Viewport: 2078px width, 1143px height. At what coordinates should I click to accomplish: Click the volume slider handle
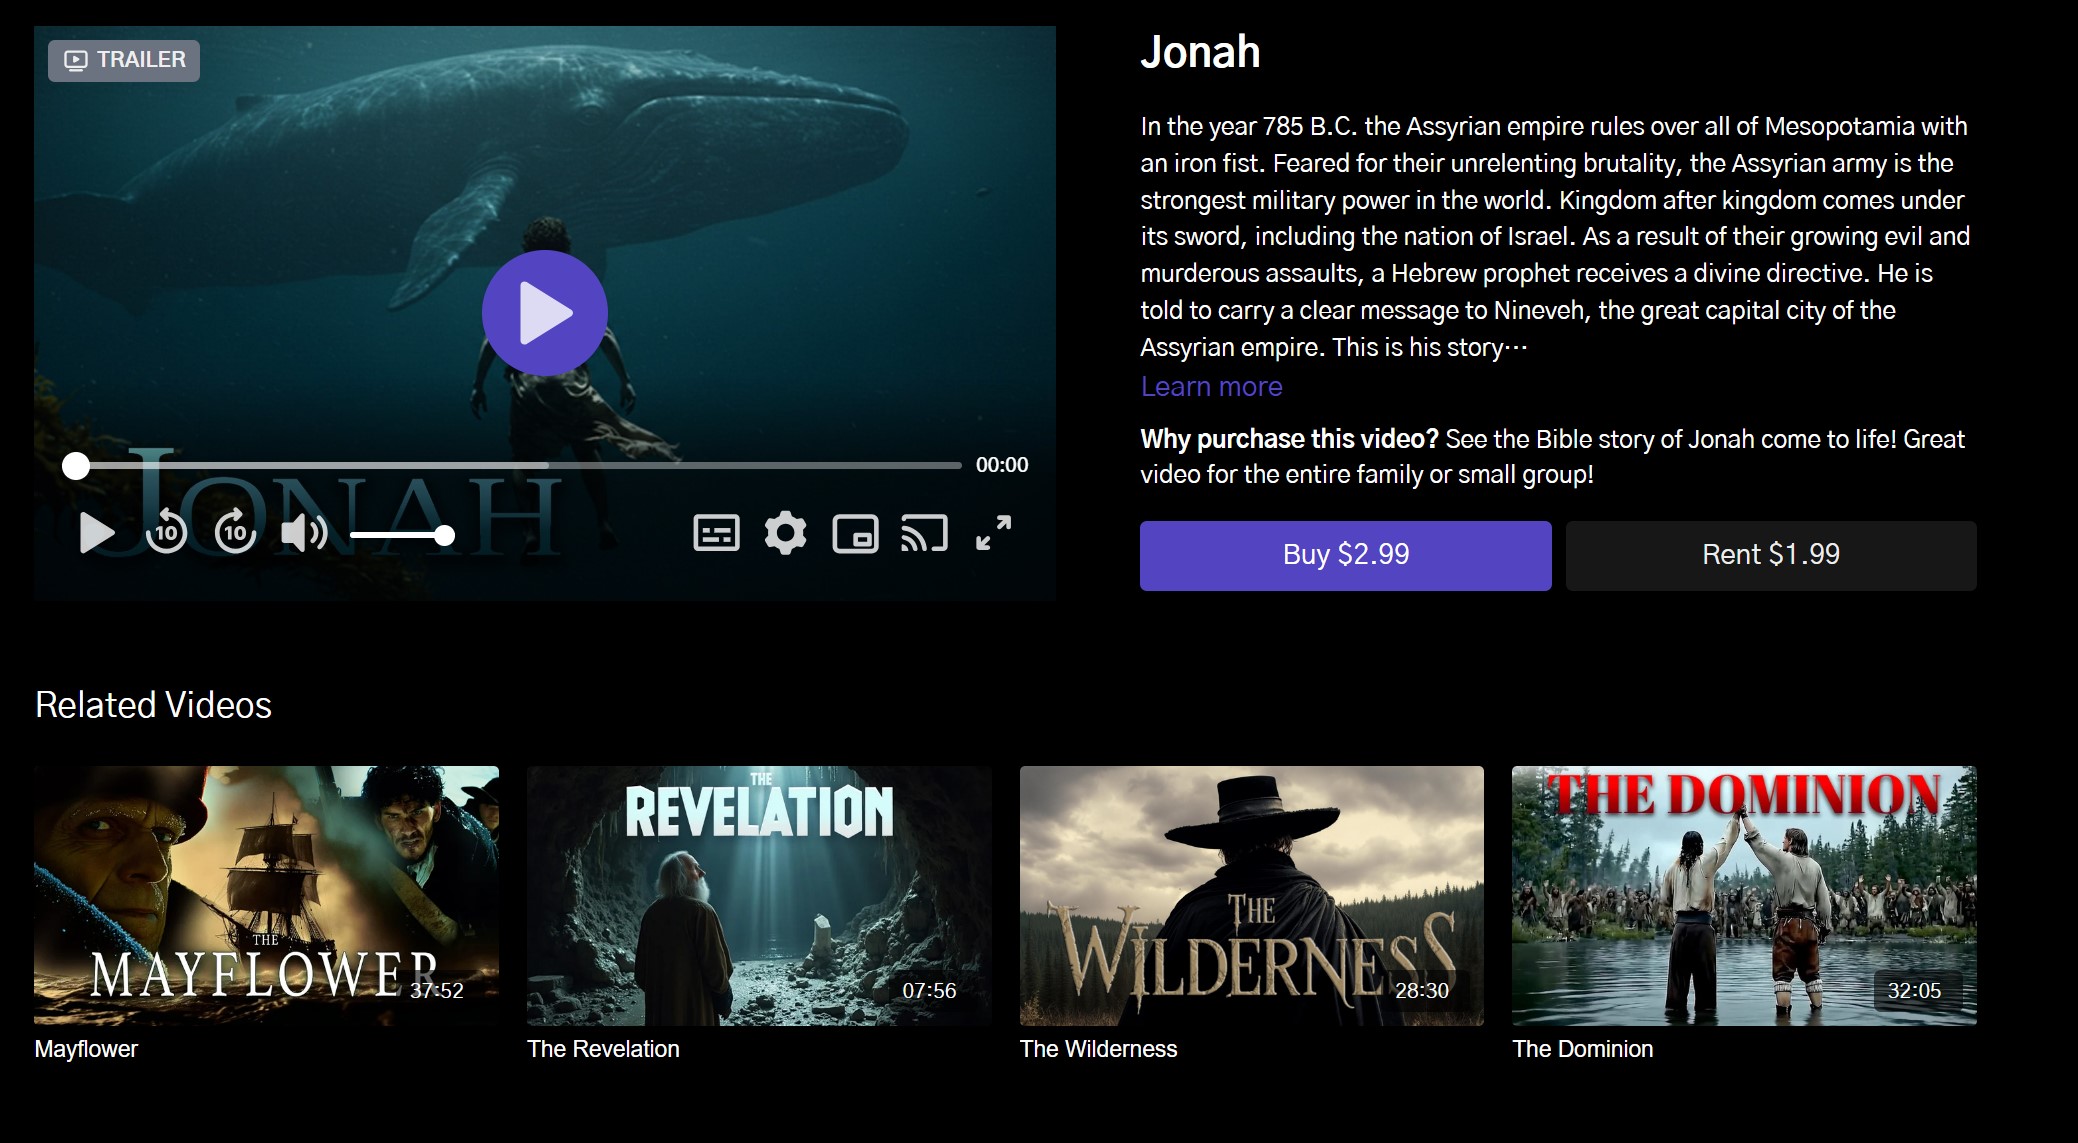(x=445, y=536)
